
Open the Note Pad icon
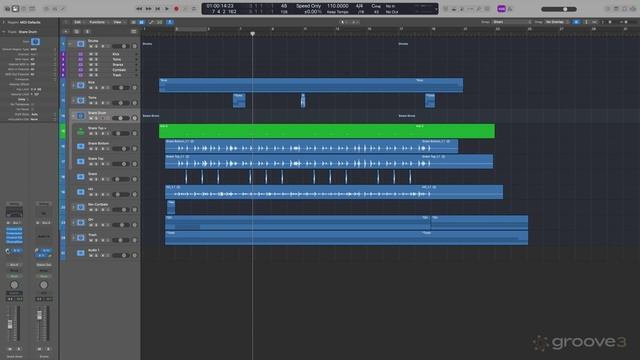616,9
